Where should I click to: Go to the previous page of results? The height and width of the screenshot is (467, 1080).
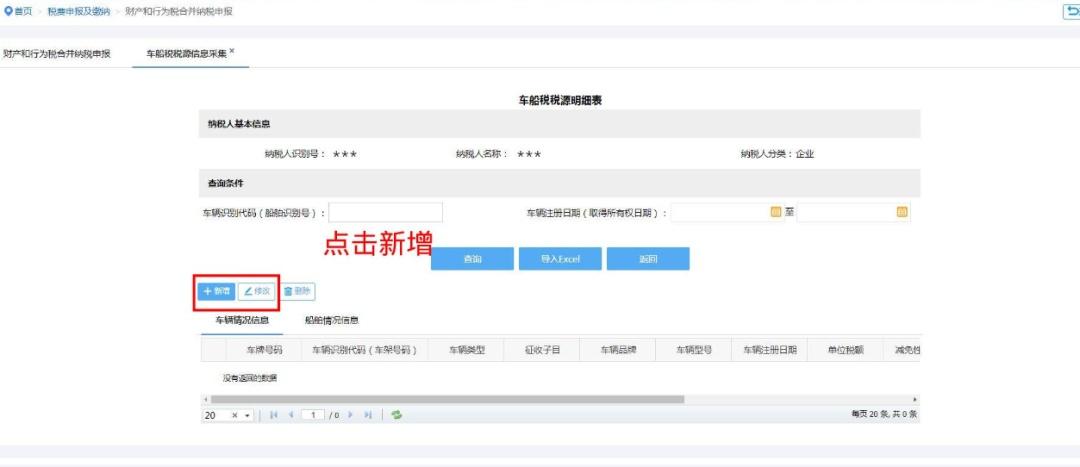pos(290,415)
